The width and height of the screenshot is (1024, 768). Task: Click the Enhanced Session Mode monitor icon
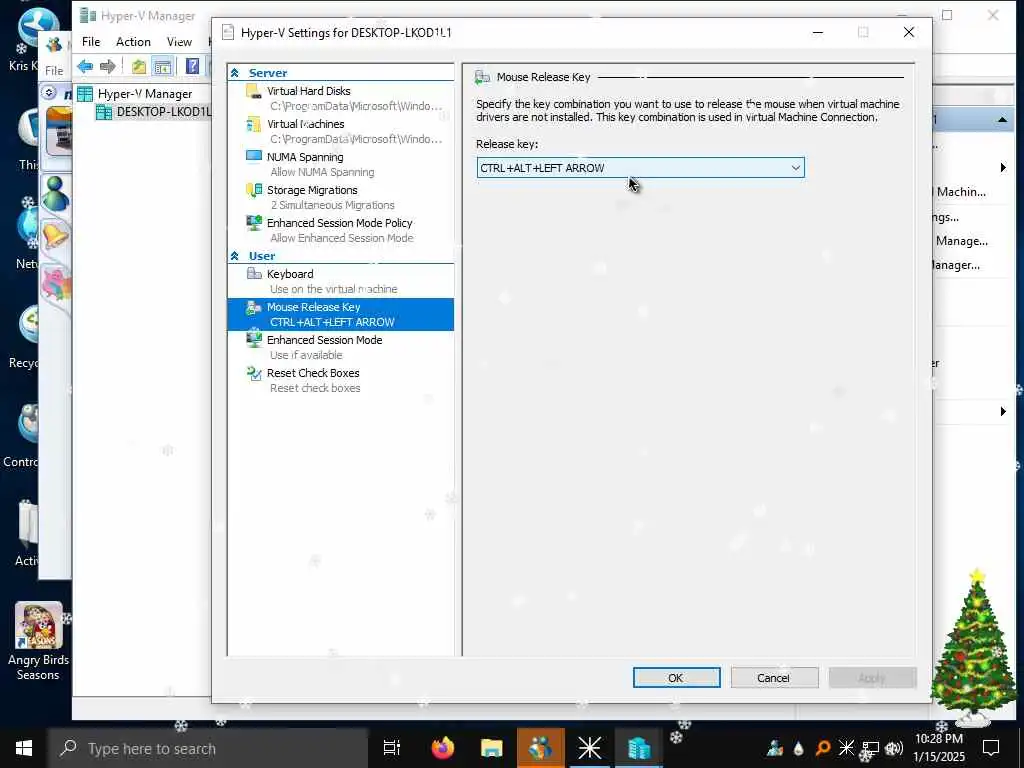pos(253,340)
